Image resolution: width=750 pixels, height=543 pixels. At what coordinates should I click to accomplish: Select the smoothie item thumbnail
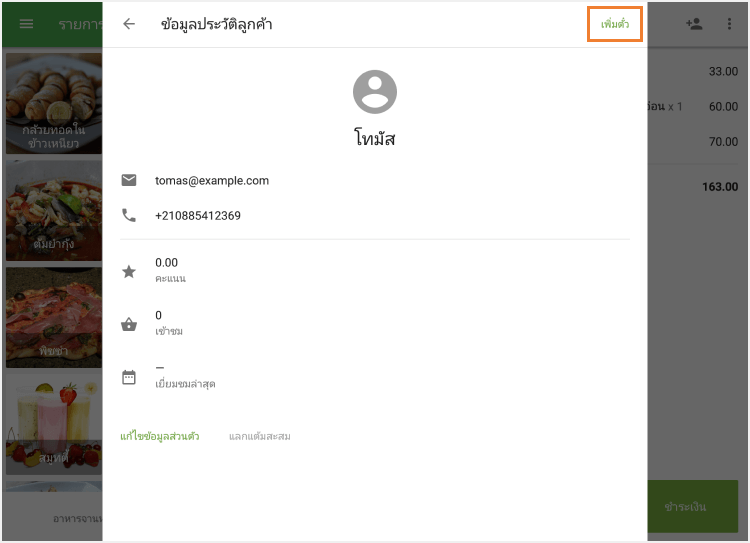(53, 425)
